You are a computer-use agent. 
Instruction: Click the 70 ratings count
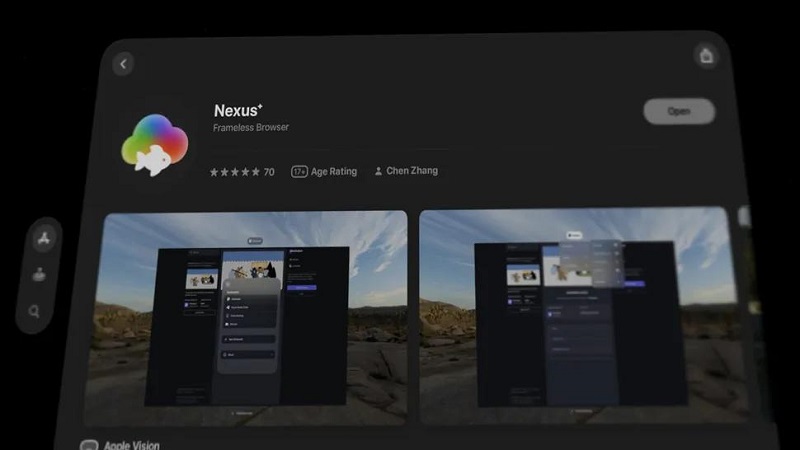269,172
